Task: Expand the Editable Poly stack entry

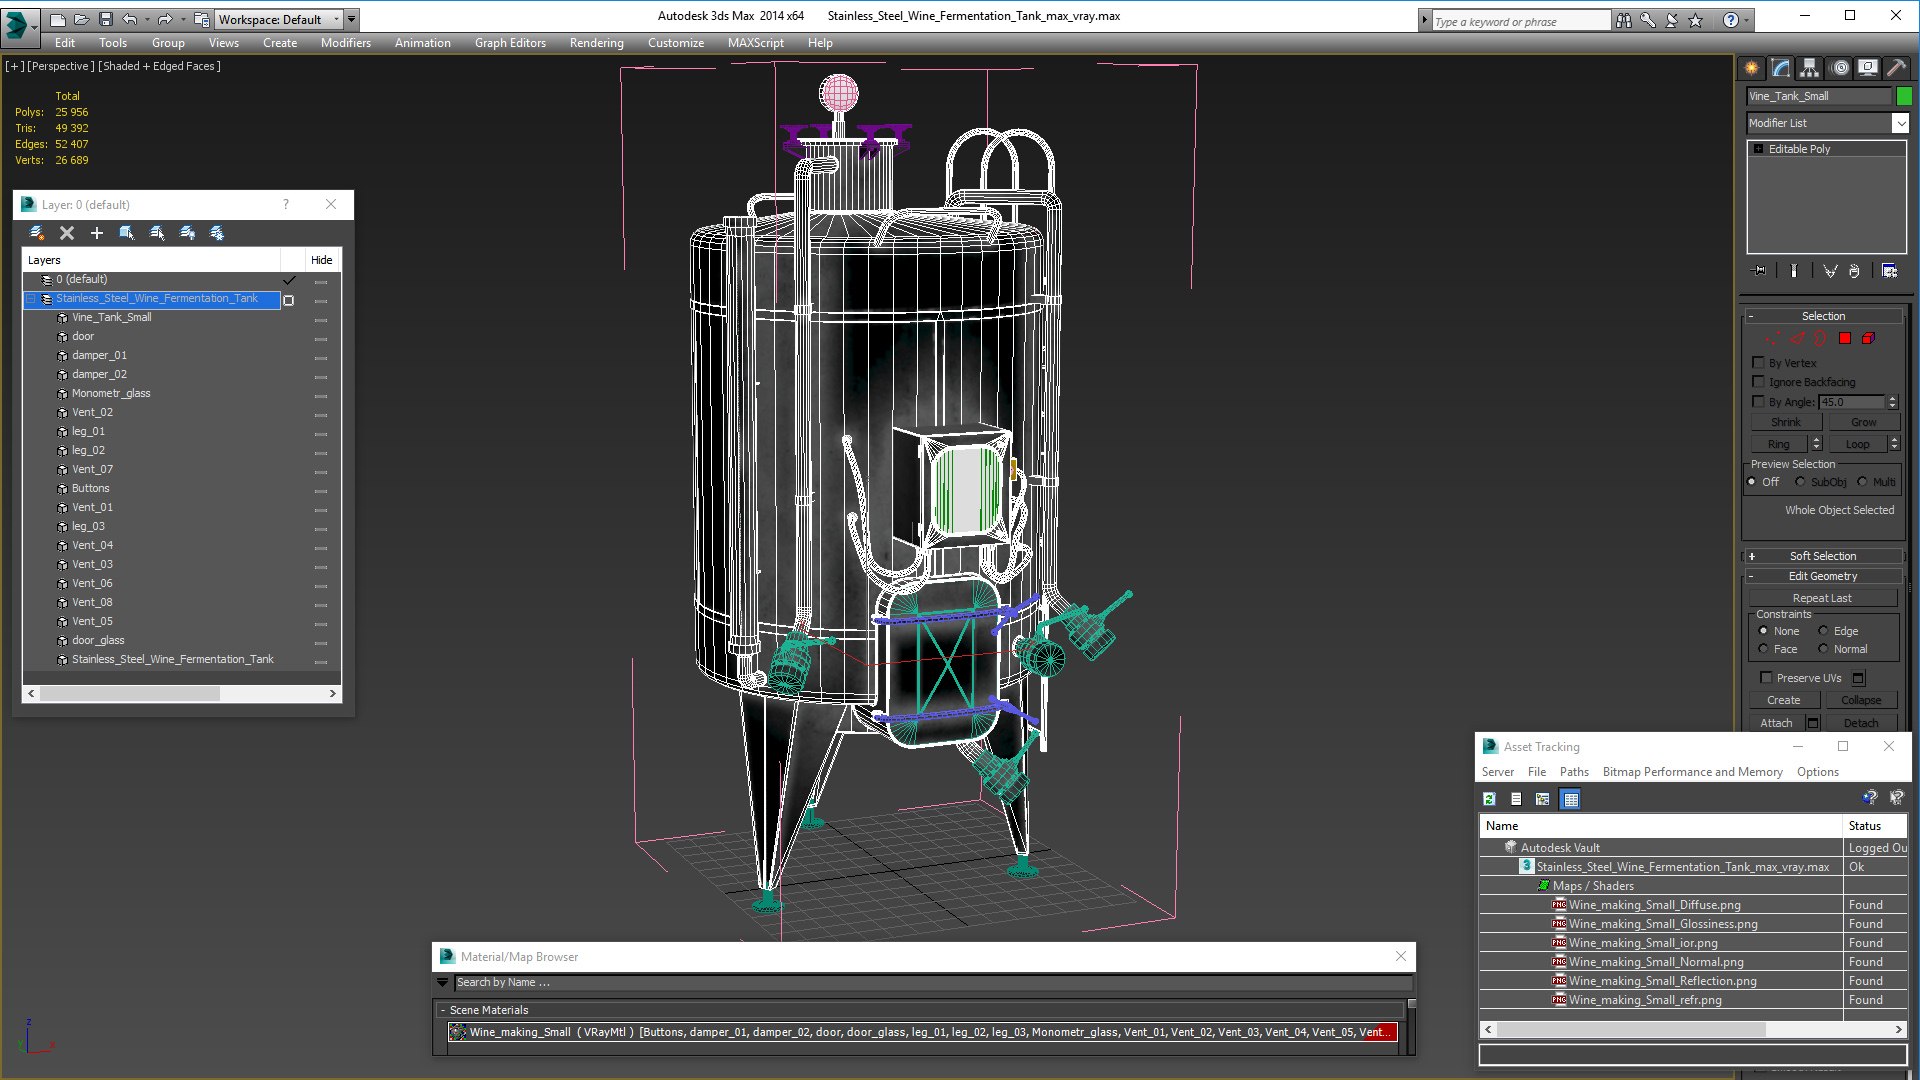Action: (1759, 149)
